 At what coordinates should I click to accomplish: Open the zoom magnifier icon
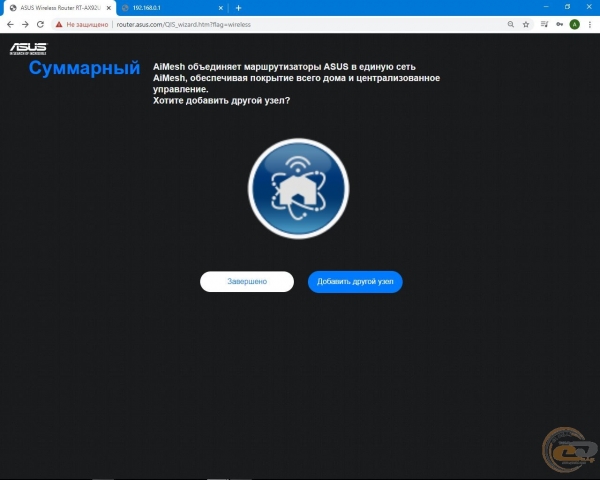pyautogui.click(x=511, y=24)
